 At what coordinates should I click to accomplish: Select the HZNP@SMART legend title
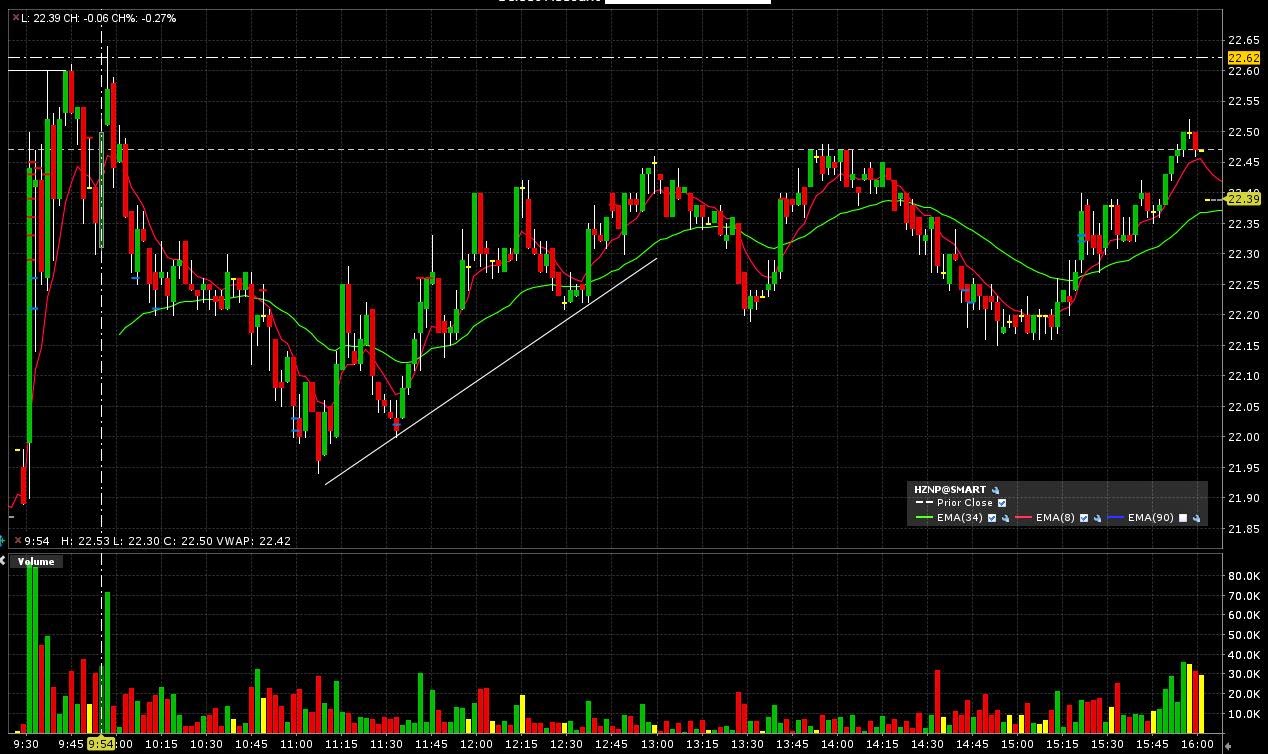tap(950, 490)
